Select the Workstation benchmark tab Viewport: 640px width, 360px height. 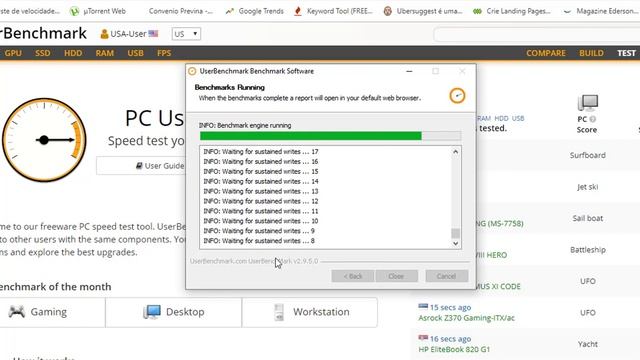coord(309,312)
